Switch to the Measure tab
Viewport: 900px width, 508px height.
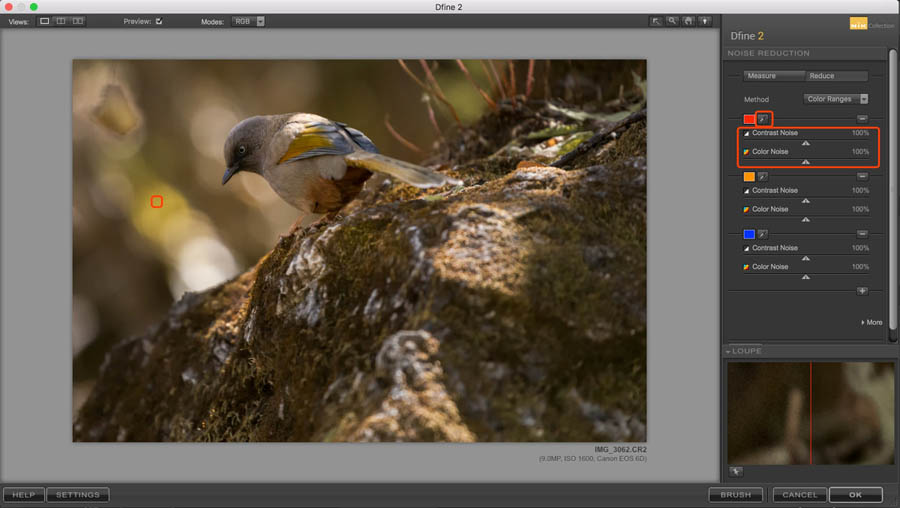pos(774,76)
